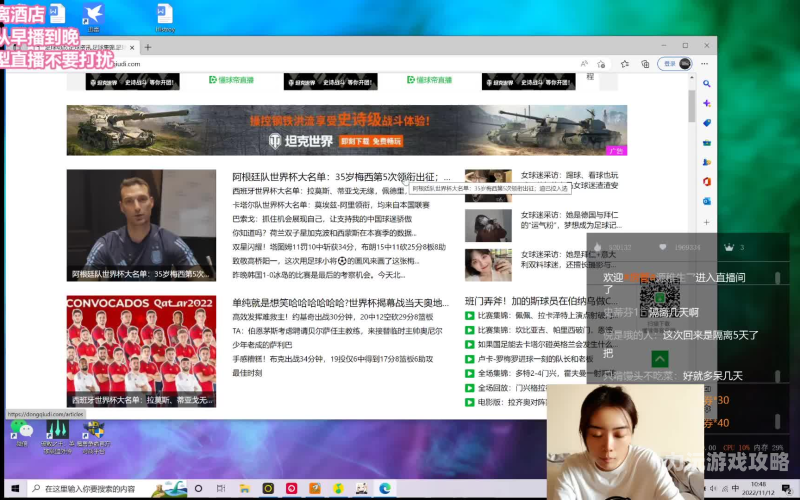Close the current browser tab

click(x=132, y=47)
